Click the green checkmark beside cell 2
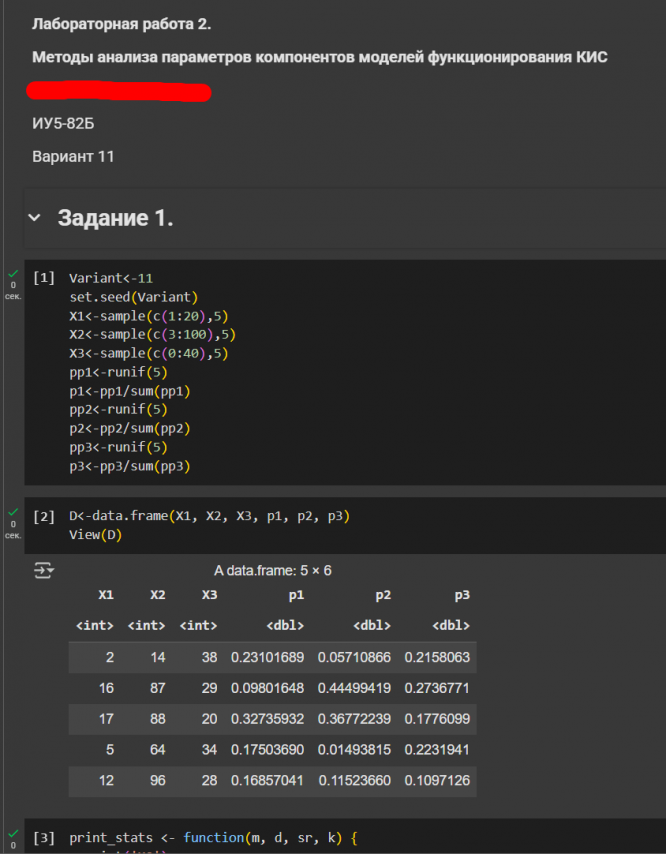 (13, 512)
